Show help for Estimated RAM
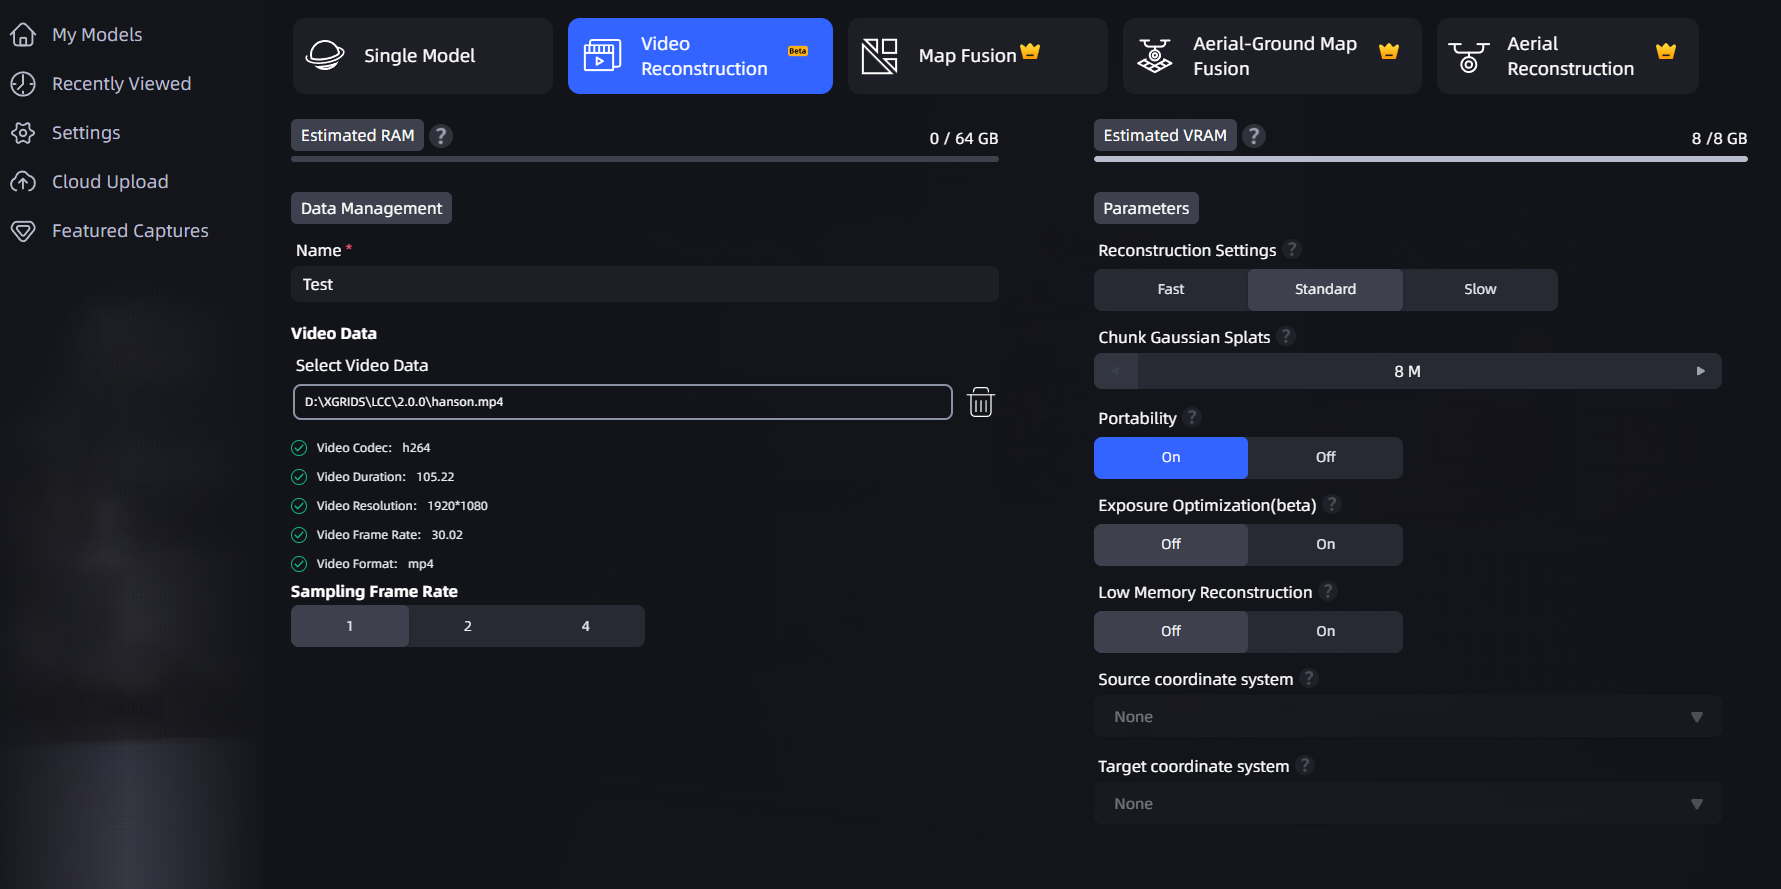The image size is (1781, 889). click(441, 136)
